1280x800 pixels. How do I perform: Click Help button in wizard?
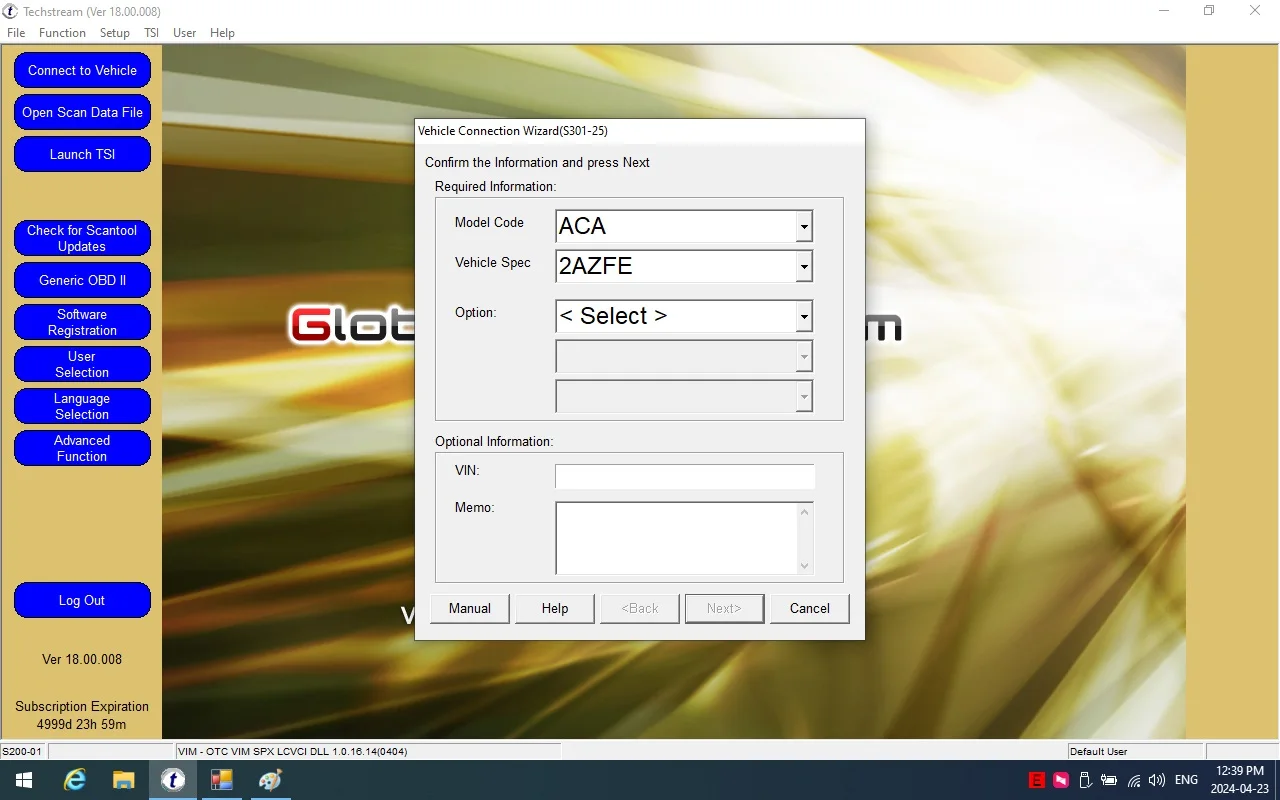(555, 608)
